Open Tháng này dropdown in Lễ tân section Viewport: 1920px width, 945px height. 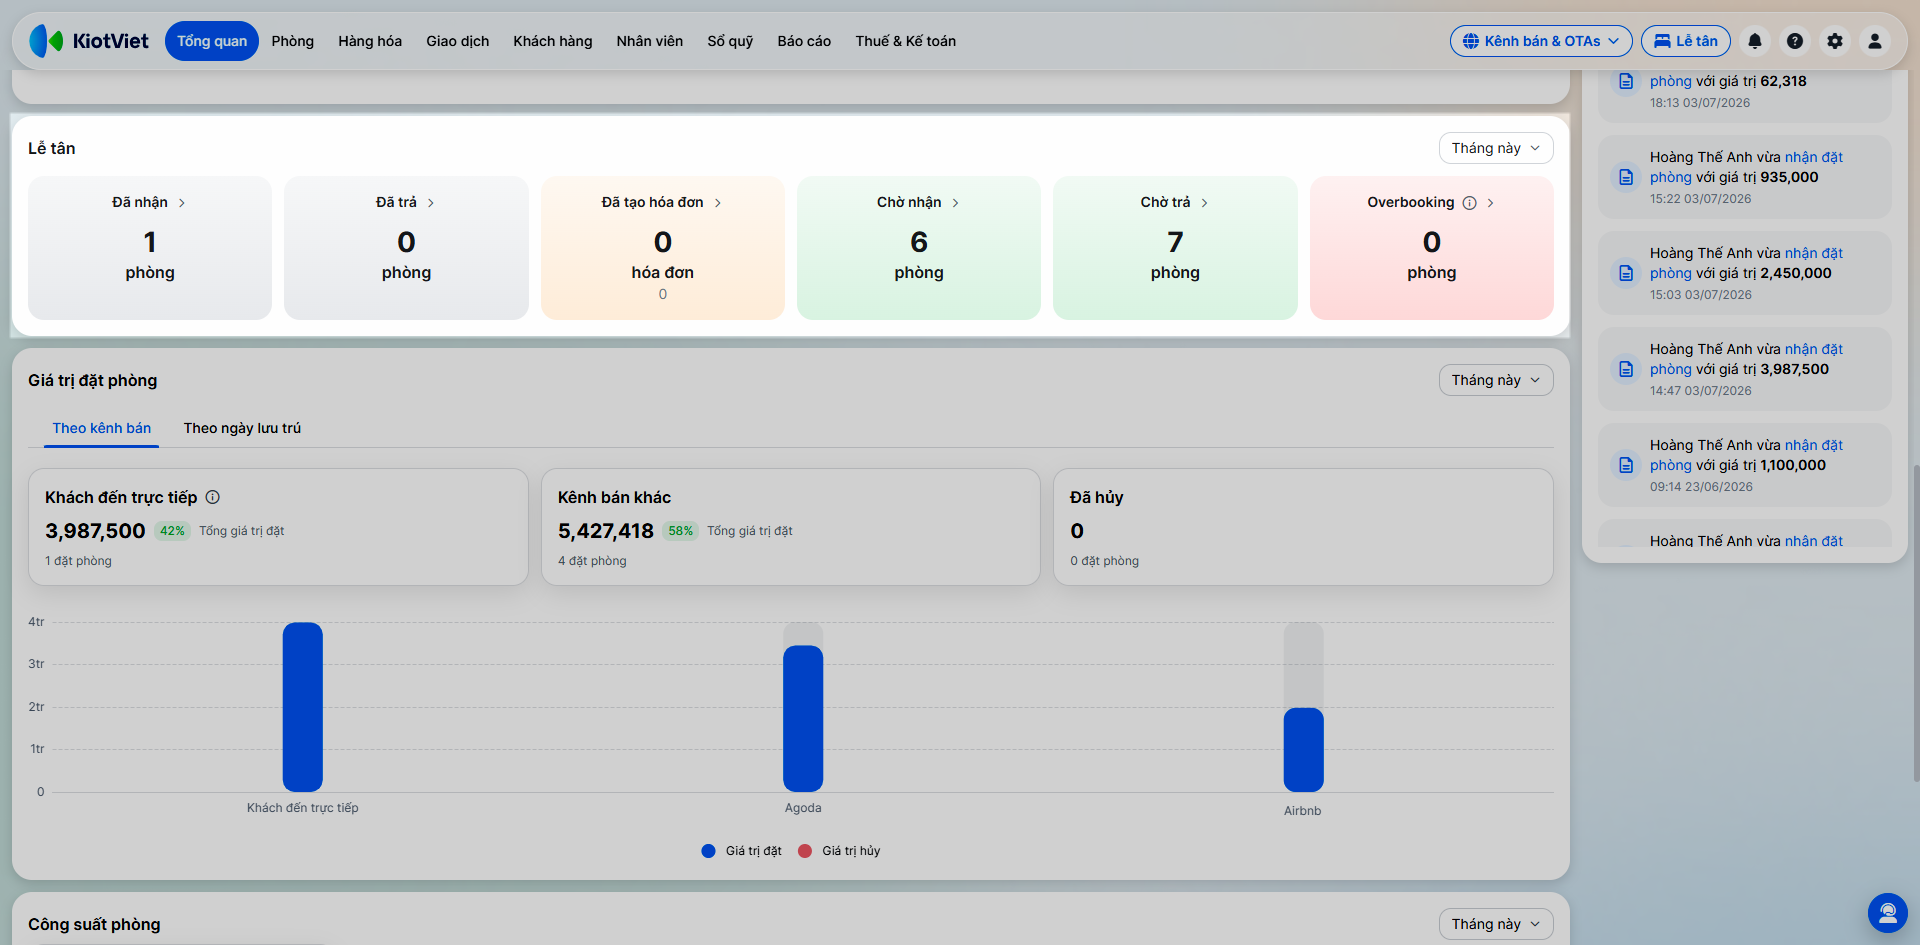tap(1496, 148)
